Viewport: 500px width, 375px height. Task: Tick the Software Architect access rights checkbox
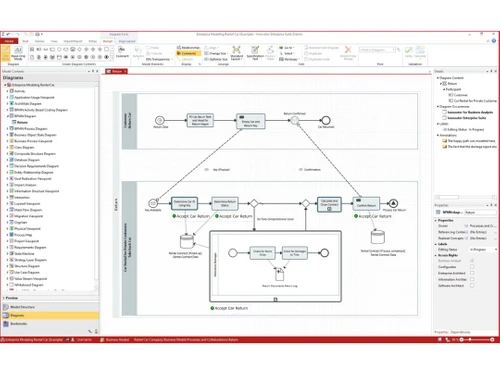click(472, 286)
